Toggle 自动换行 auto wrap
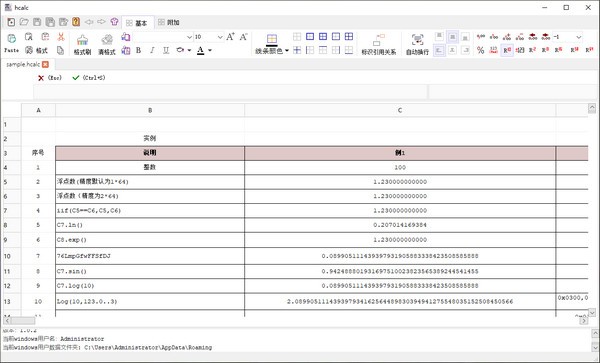The image size is (600, 363). tap(417, 44)
